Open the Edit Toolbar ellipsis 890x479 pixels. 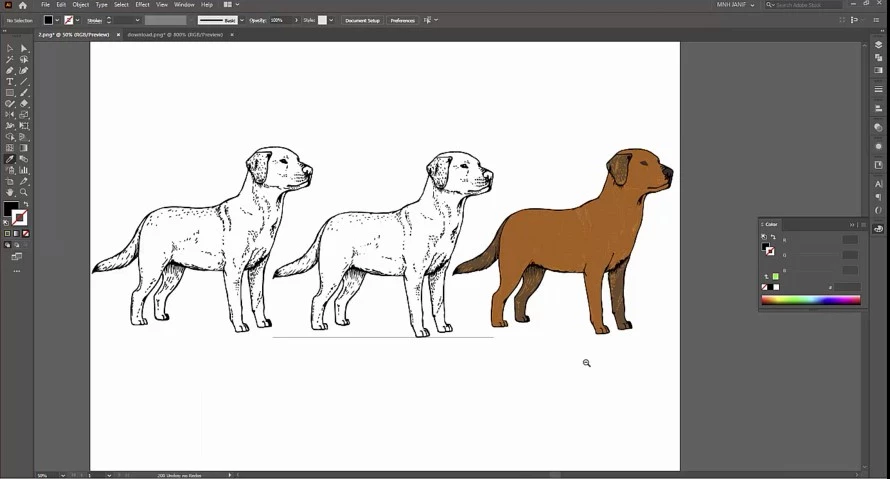16,271
